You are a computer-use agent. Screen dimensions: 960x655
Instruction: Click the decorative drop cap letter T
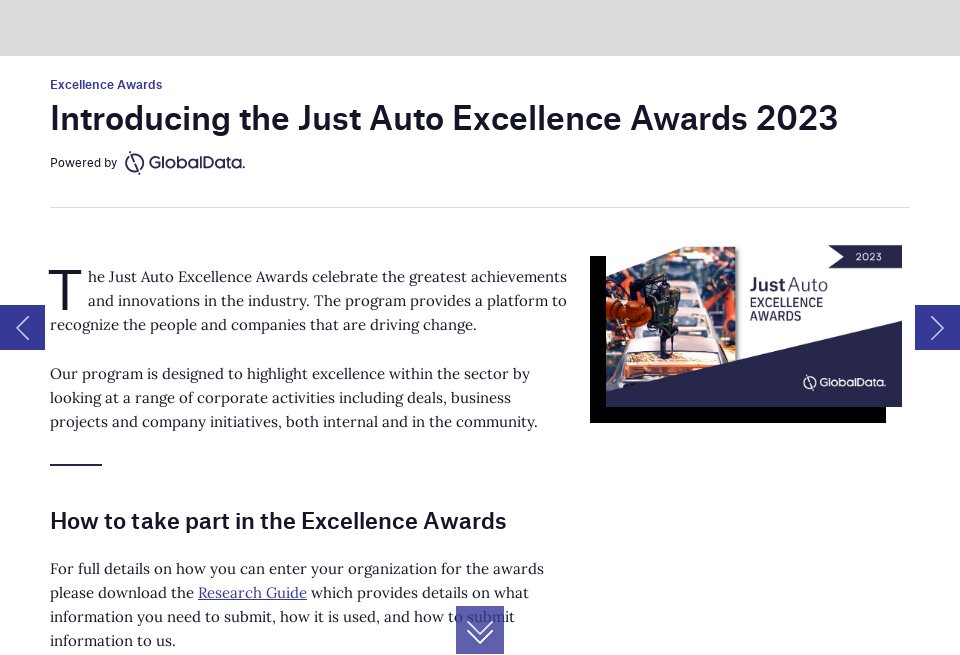click(x=64, y=290)
